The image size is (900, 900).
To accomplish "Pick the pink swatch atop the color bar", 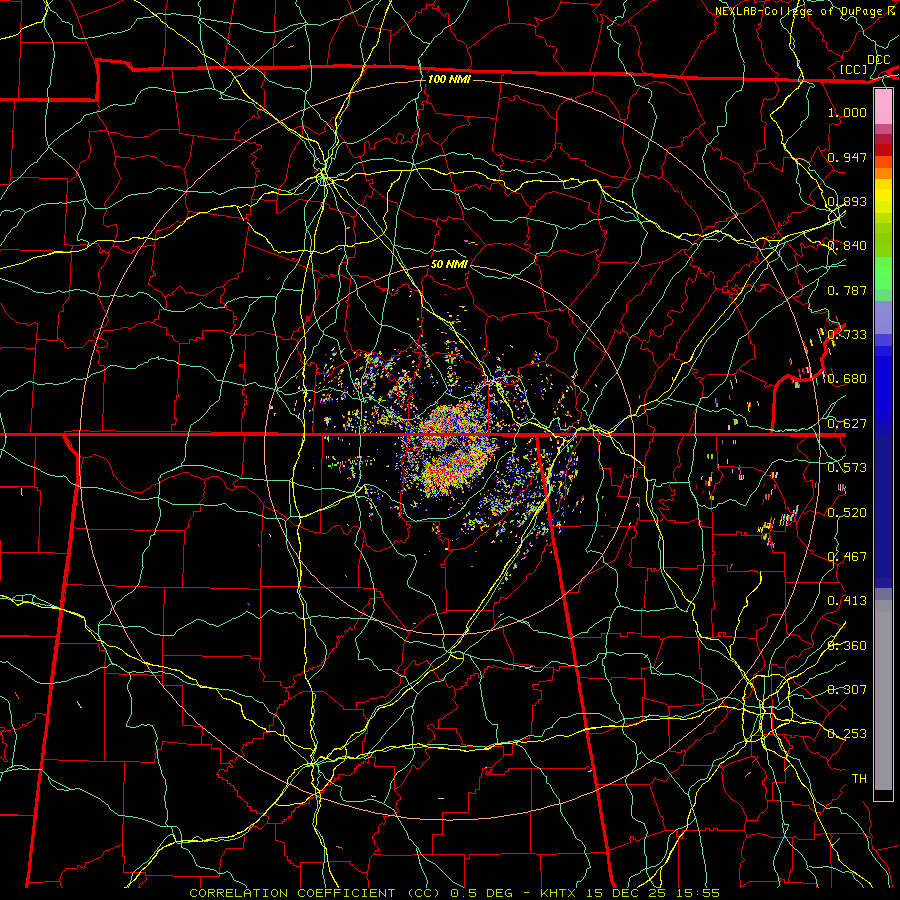I will (x=883, y=106).
